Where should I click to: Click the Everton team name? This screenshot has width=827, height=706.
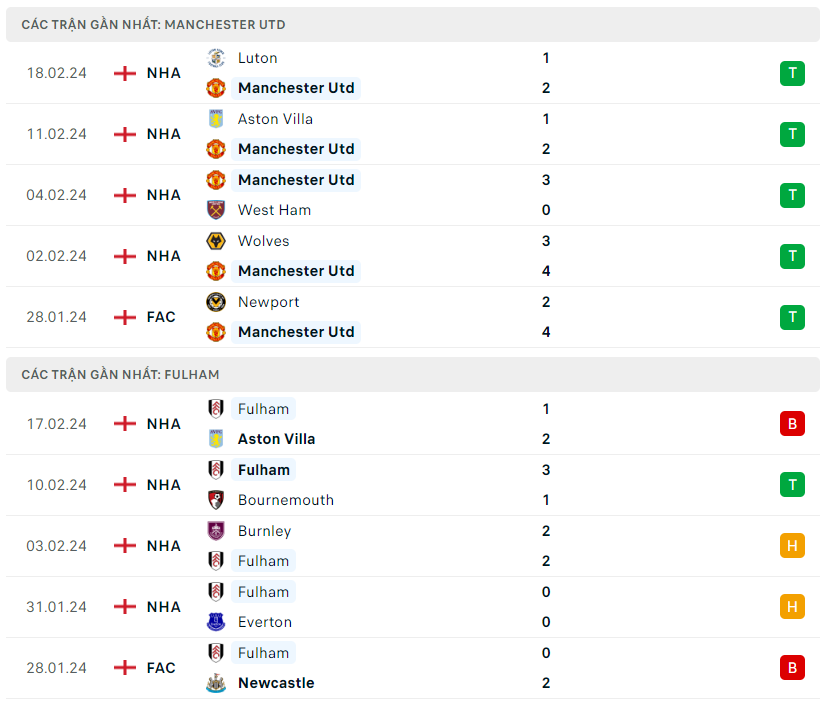tap(265, 622)
